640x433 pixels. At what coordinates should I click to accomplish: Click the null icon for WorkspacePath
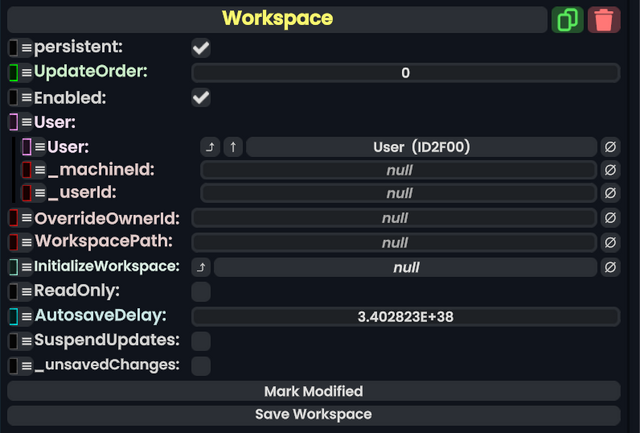point(610,243)
